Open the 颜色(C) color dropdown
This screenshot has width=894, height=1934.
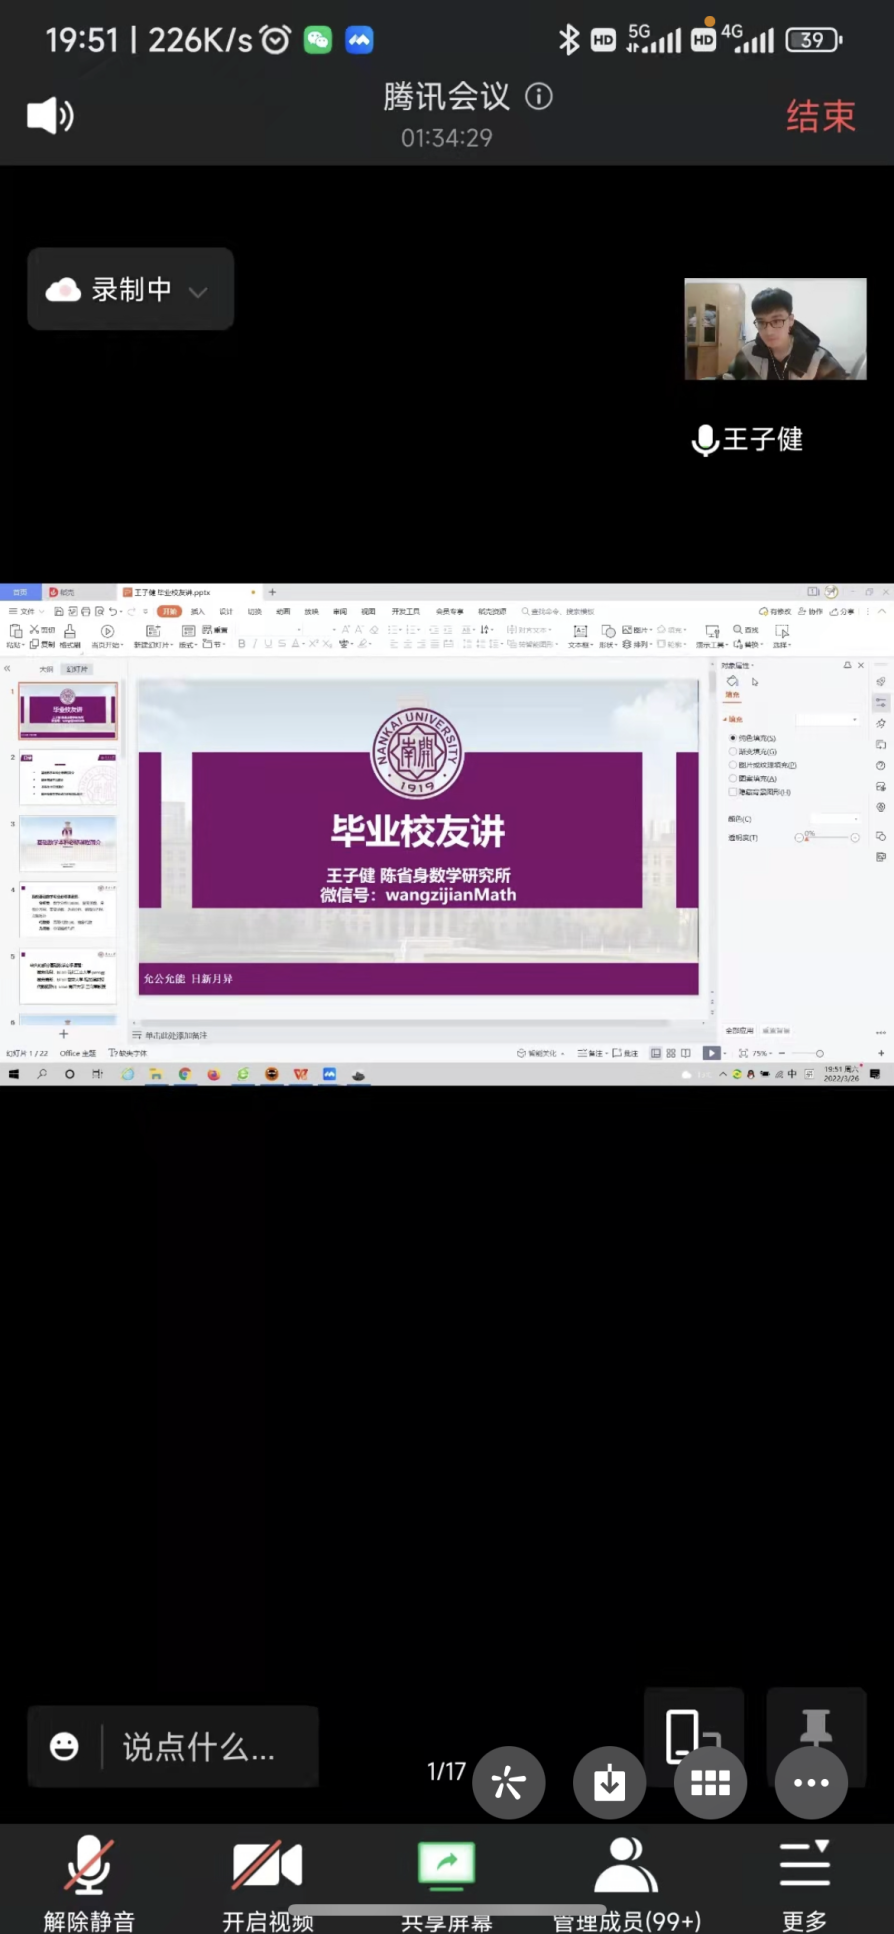pyautogui.click(x=834, y=818)
